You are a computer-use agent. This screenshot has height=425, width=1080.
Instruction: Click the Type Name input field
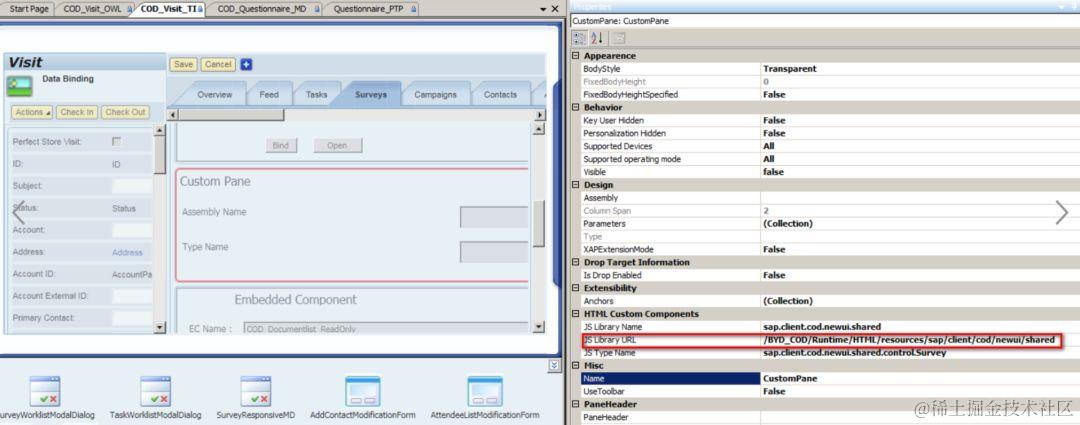click(493, 251)
